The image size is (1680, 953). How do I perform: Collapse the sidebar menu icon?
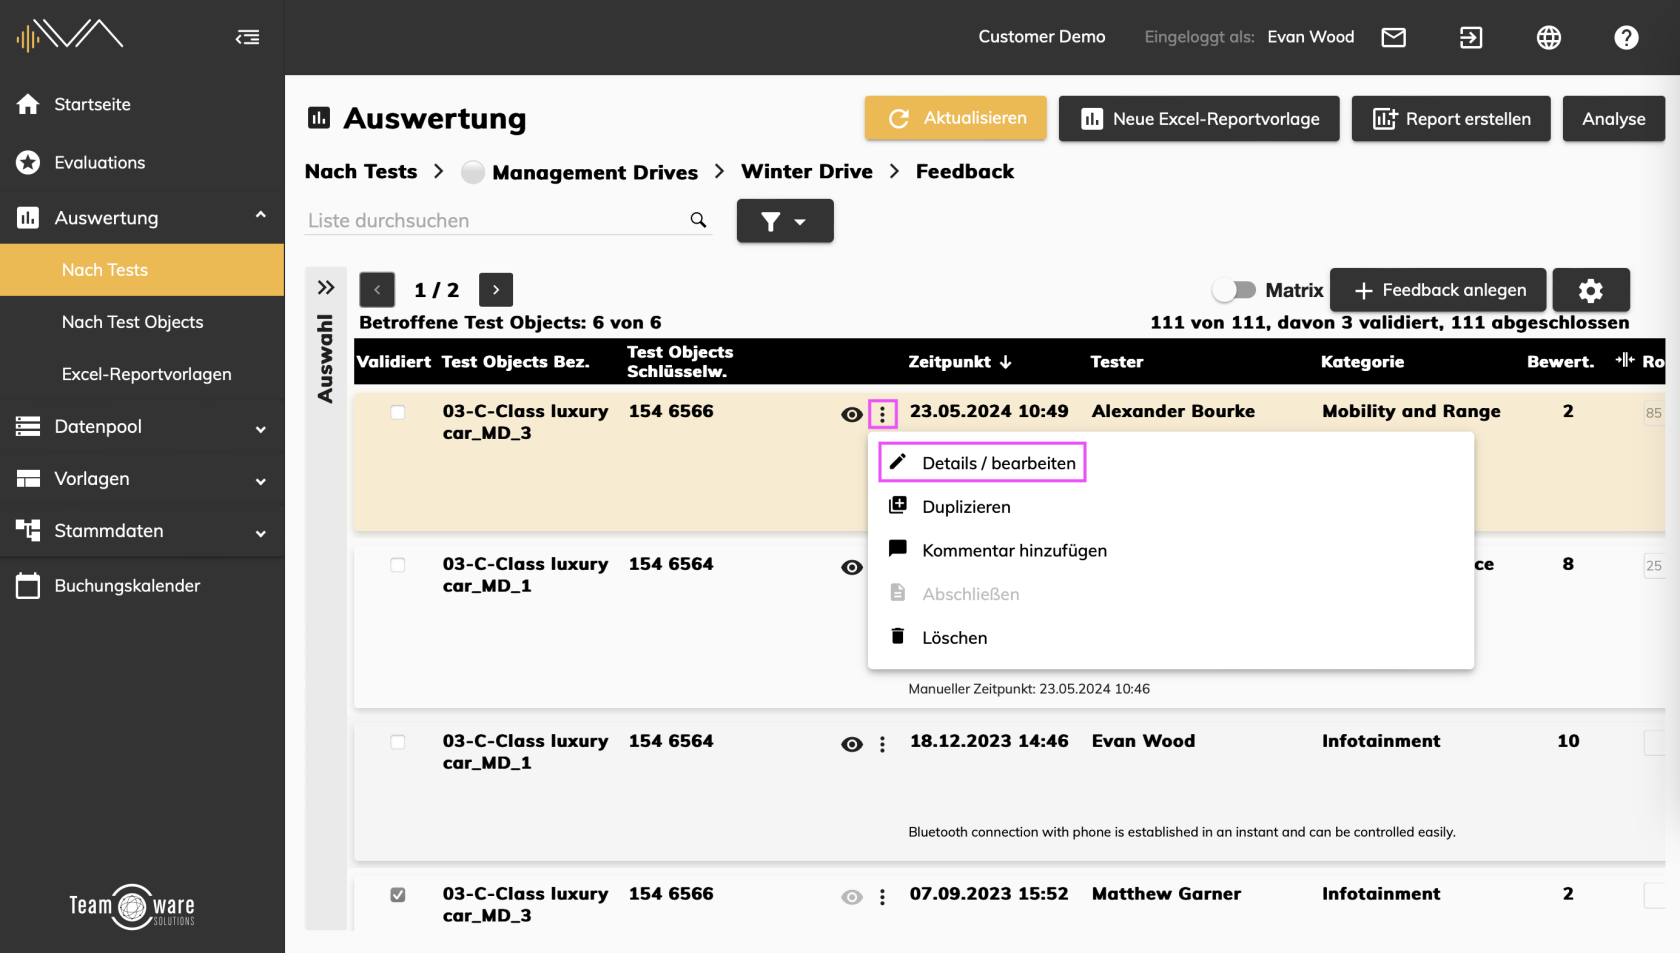tap(248, 37)
